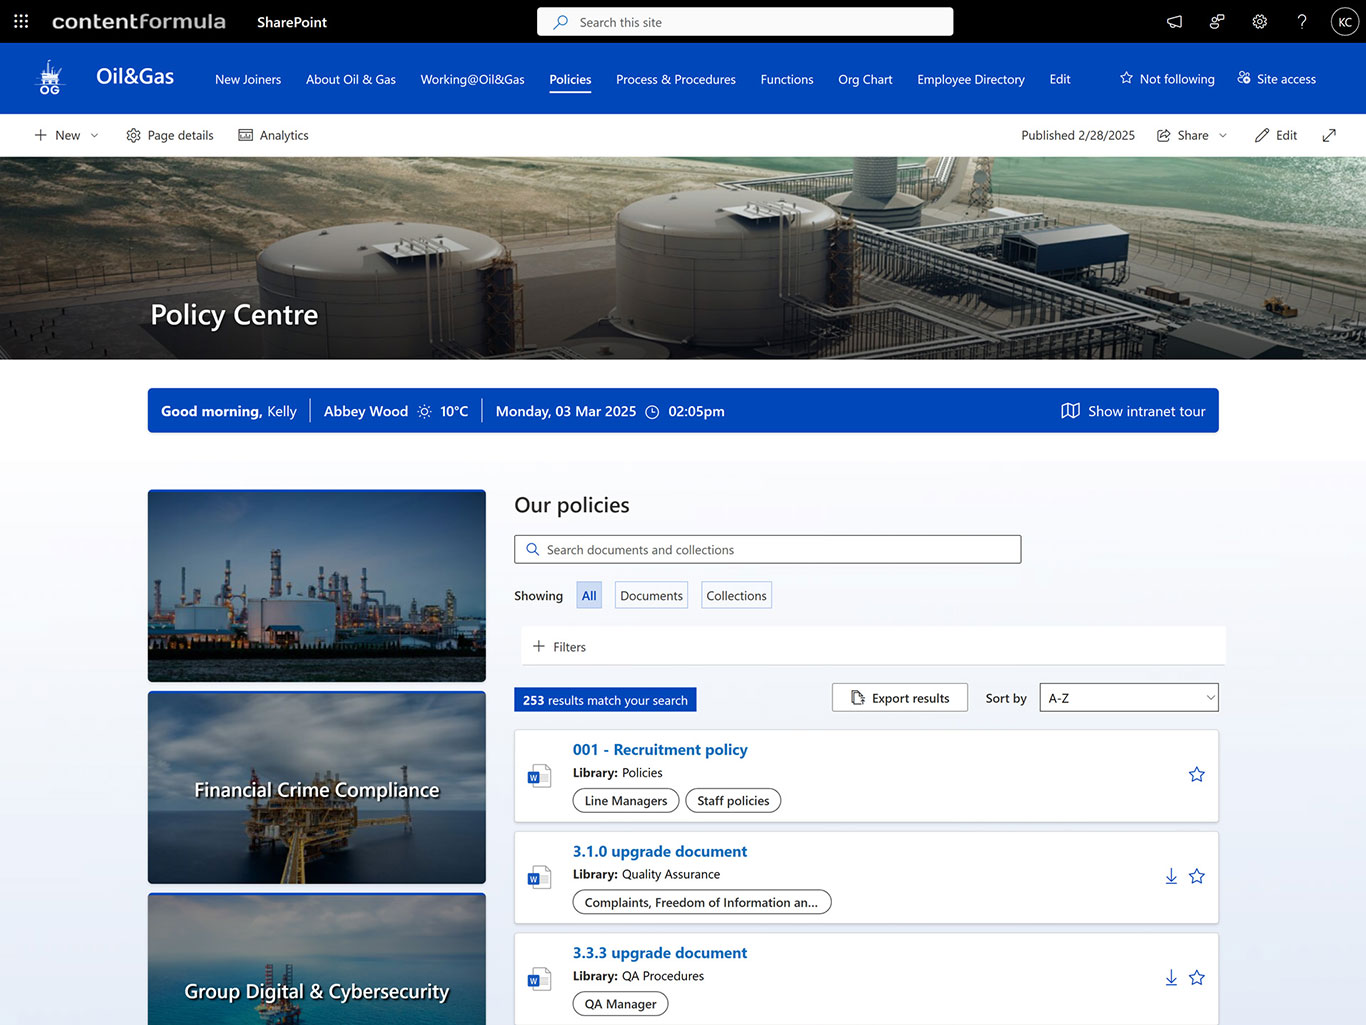Open the app launcher waffle icon

tap(21, 21)
